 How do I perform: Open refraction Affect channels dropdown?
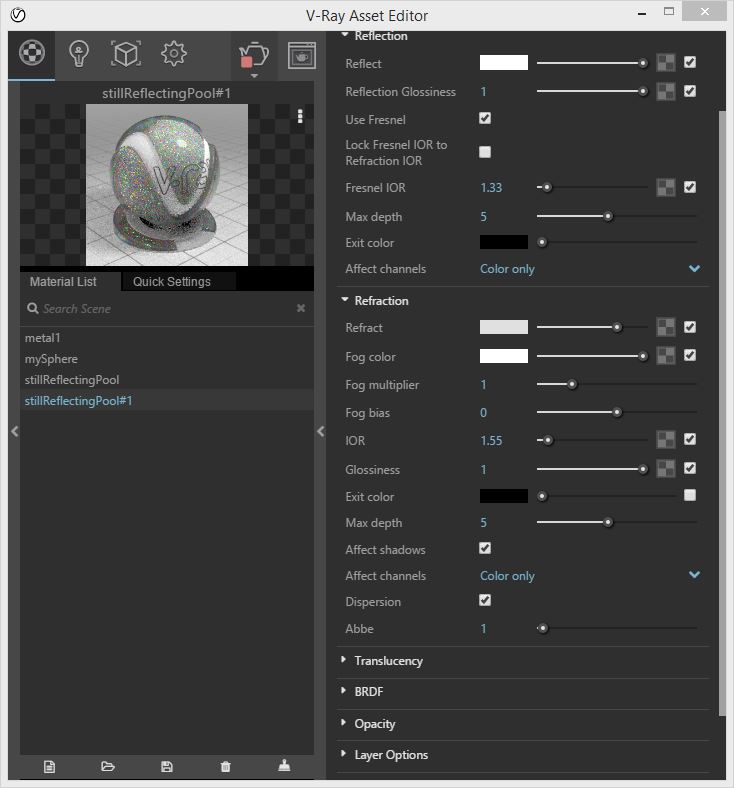(590, 575)
